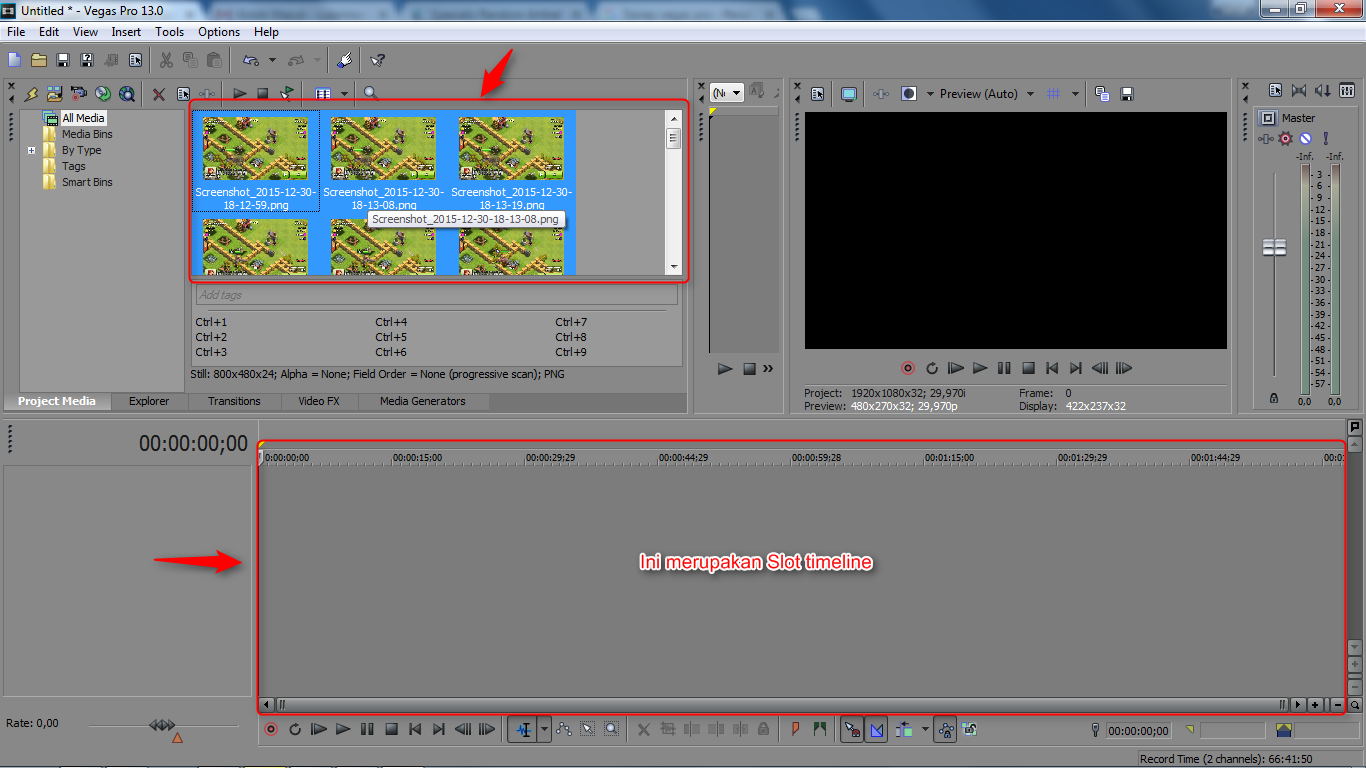Select the Zoom Edit tool below timeline
1366x768 pixels.
[x=611, y=730]
